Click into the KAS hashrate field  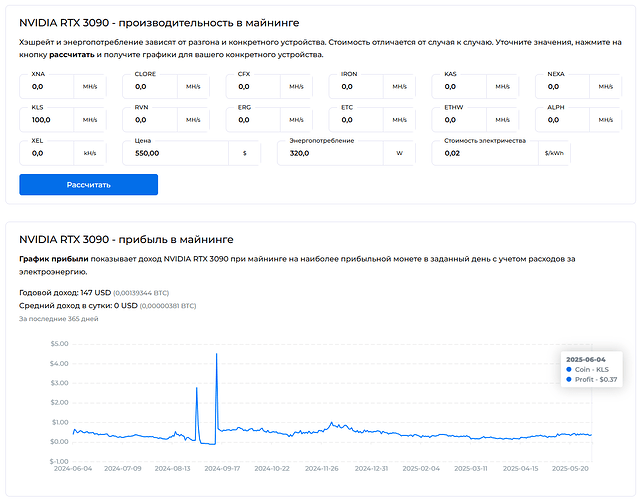coord(459,86)
